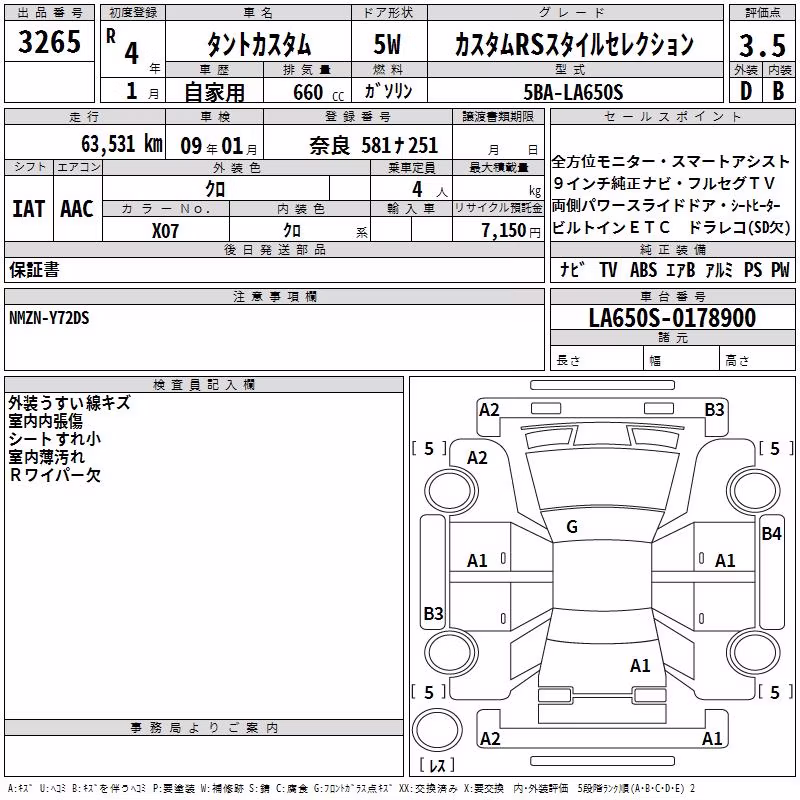The image size is (800, 800).
Task: Select "保証書" under 後日発送部品
Action: pyautogui.click(x=34, y=270)
